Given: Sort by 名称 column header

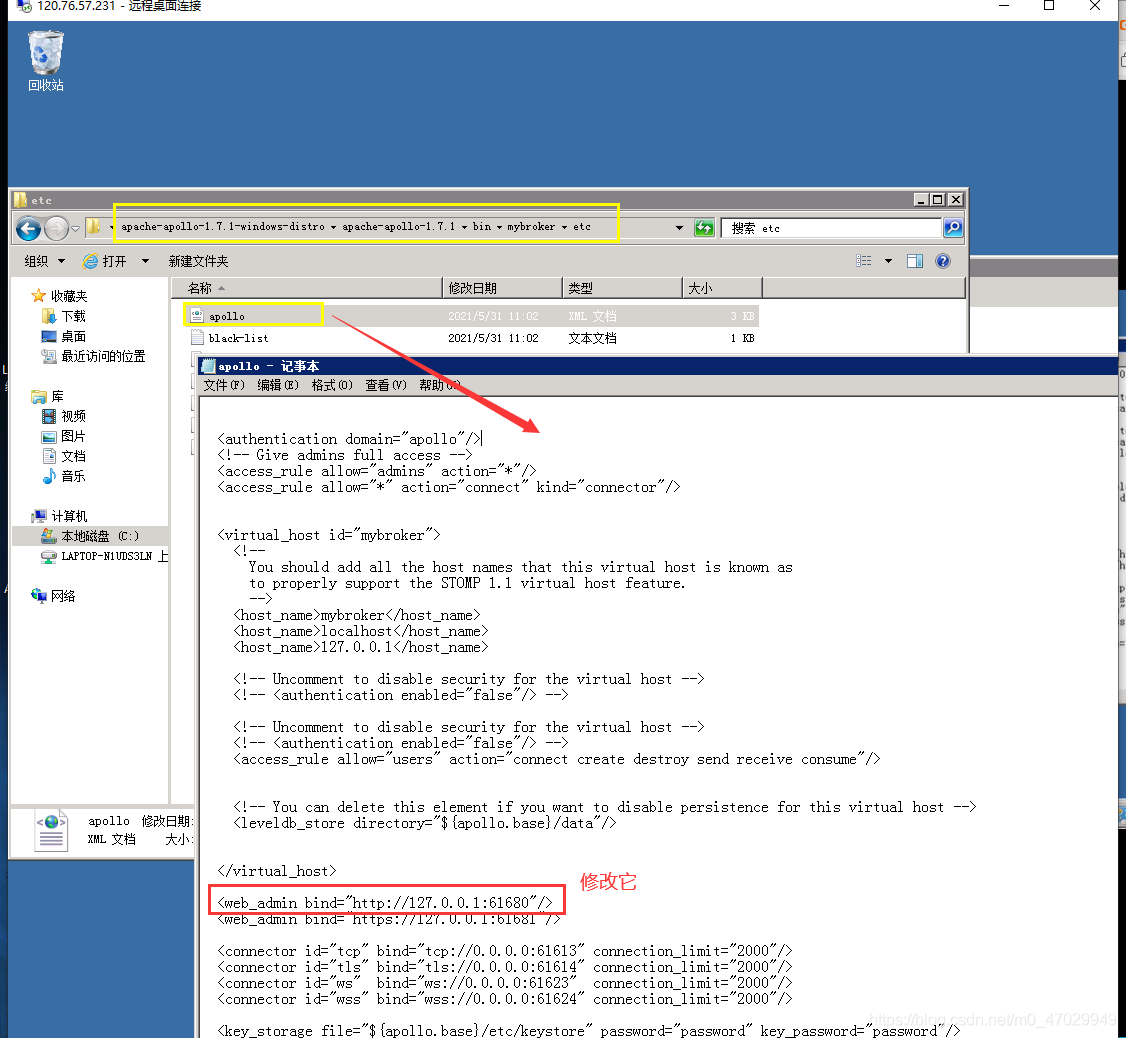Looking at the screenshot, I should (307, 288).
